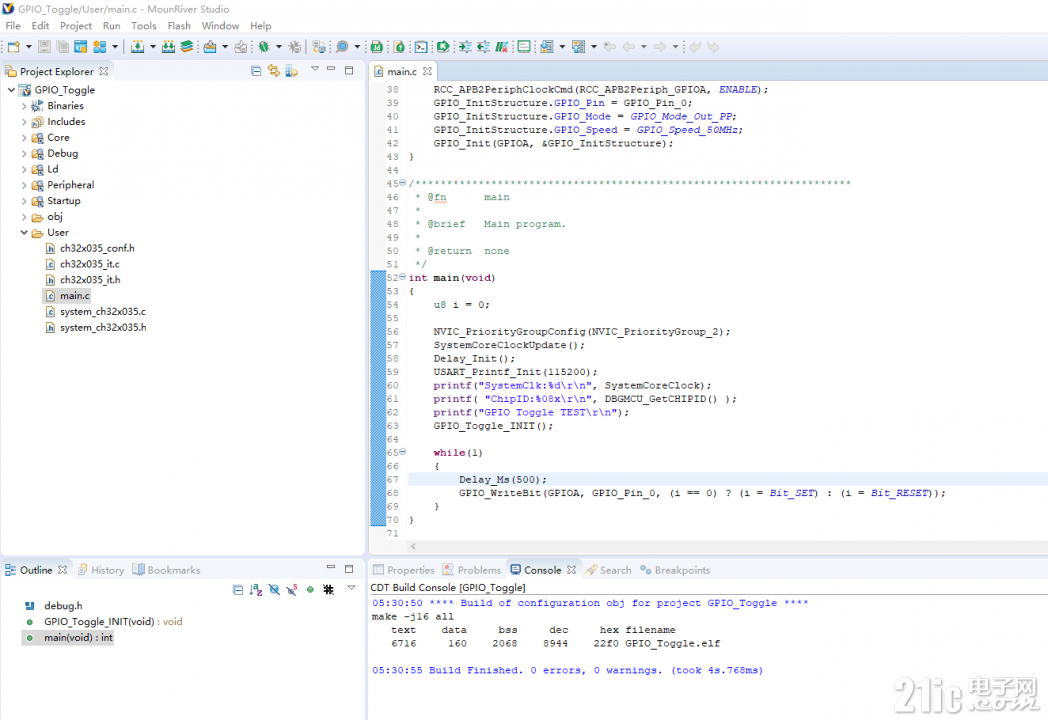Collapse the User folder
The image size is (1048, 720).
24,233
